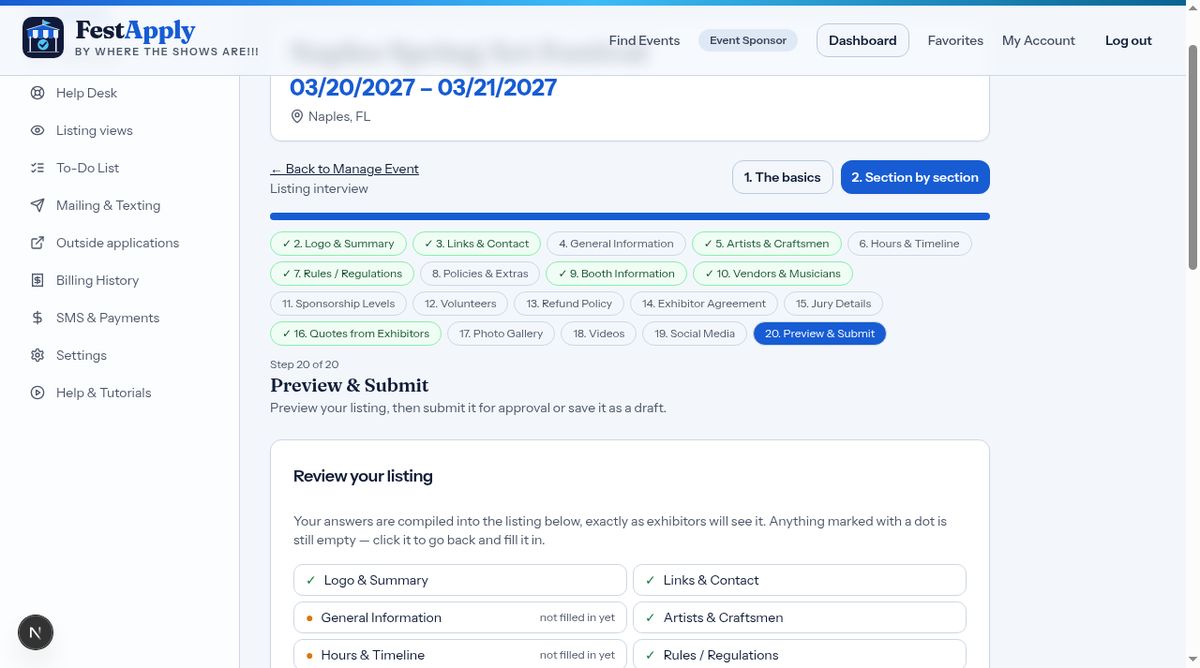Open step 3 Links & Contact
The height and width of the screenshot is (668, 1200).
click(476, 244)
